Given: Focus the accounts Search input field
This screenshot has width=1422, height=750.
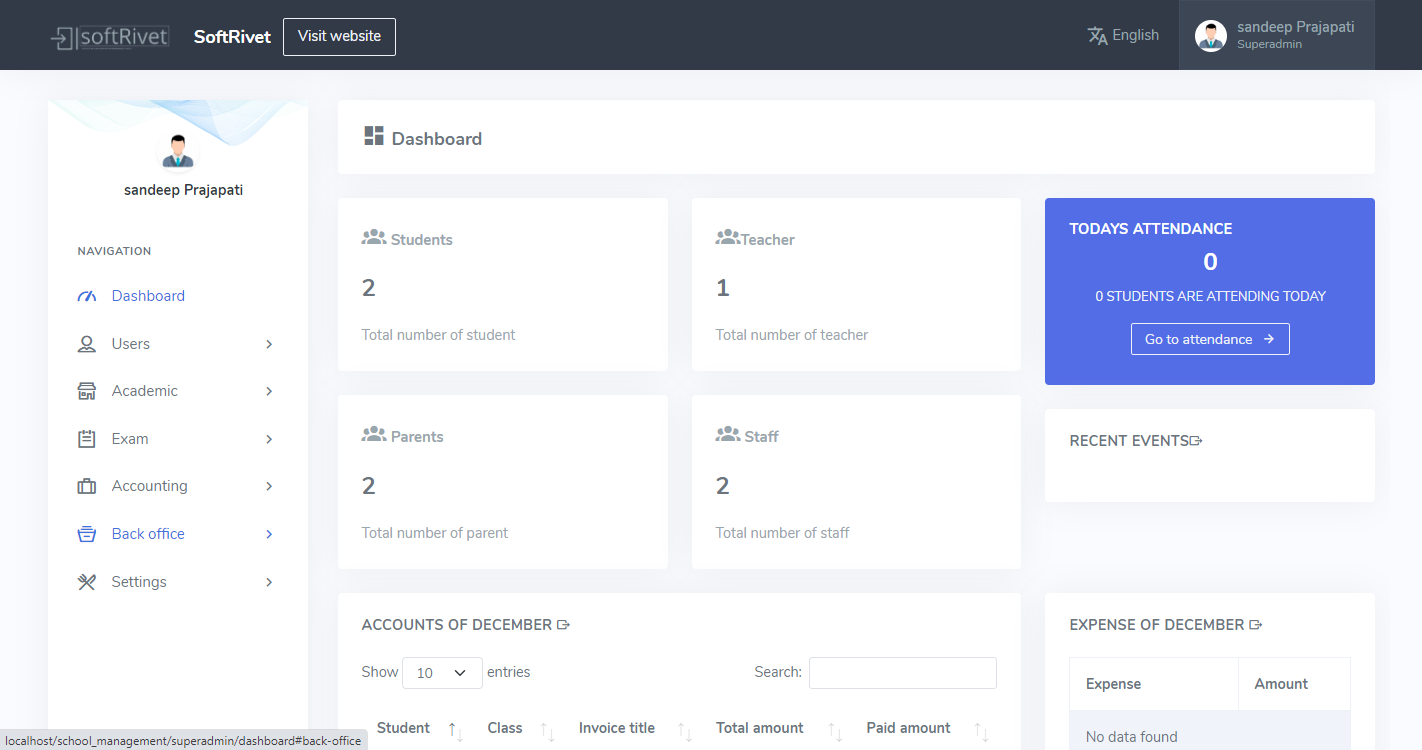Looking at the screenshot, I should [x=902, y=673].
